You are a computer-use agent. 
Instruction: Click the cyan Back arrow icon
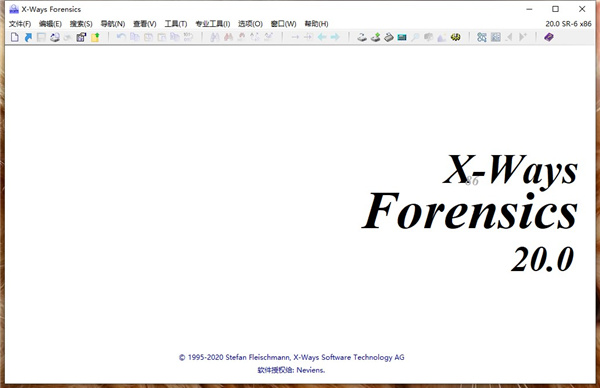coord(322,37)
